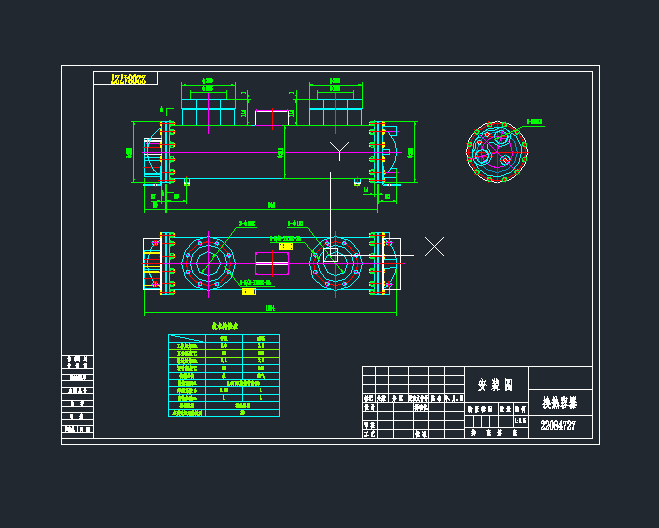Click the right circular nozzle flange in plan view

tap(337, 262)
